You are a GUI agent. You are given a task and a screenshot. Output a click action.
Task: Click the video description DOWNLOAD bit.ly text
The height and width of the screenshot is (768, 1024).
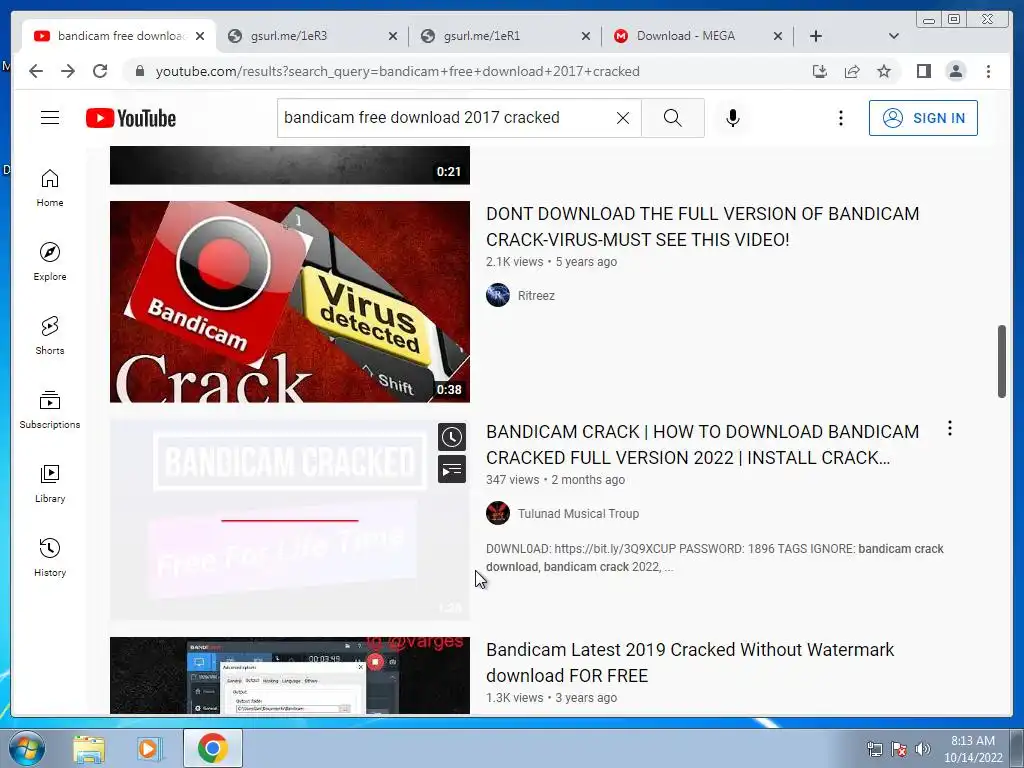[x=714, y=558]
